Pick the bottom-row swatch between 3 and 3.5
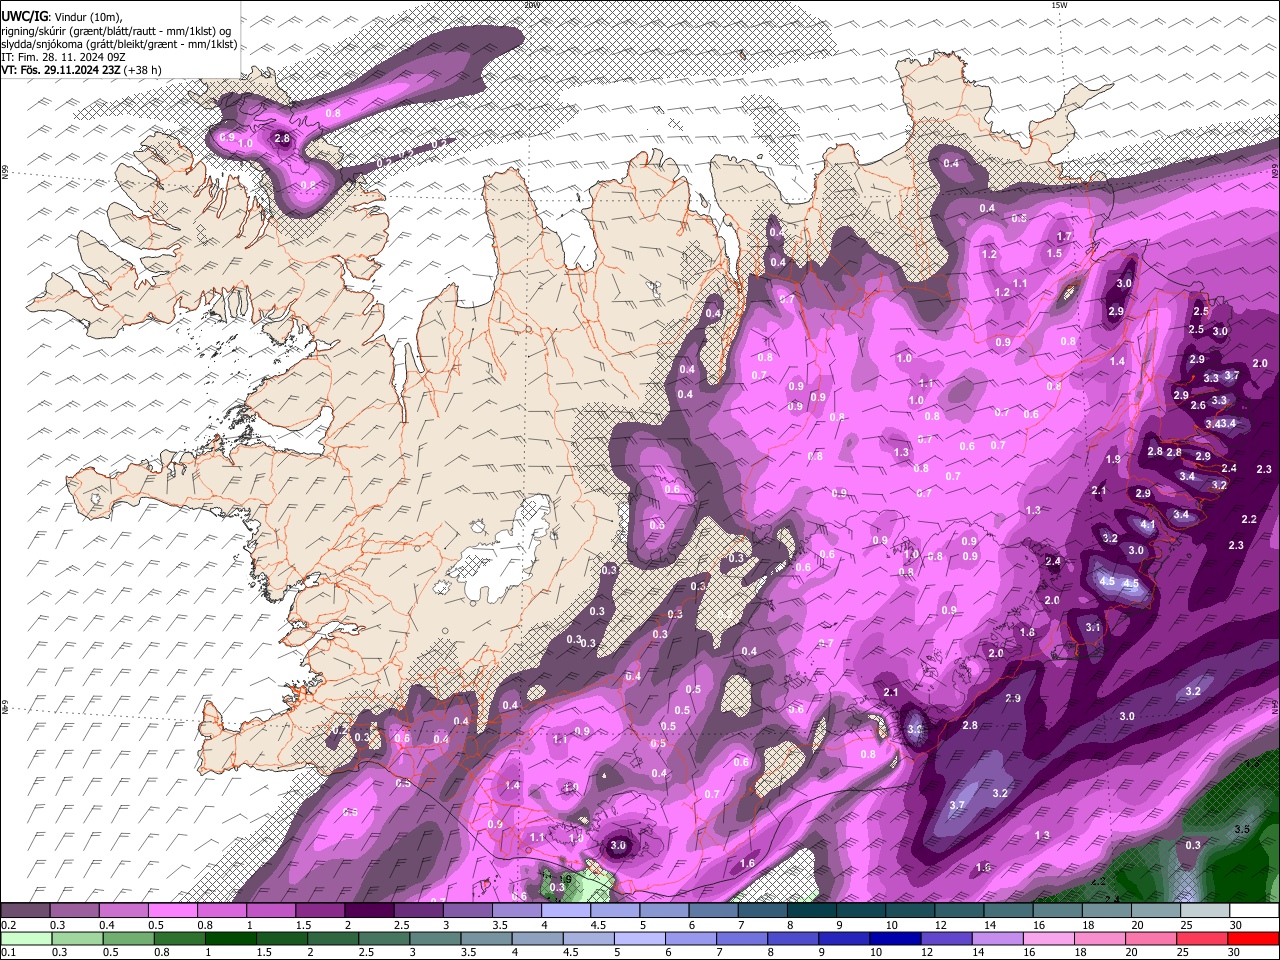 (x=435, y=938)
